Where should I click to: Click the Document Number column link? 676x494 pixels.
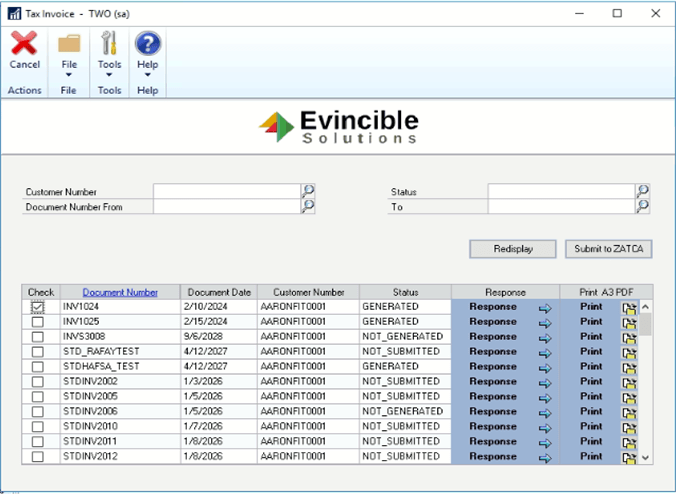pyautogui.click(x=120, y=292)
